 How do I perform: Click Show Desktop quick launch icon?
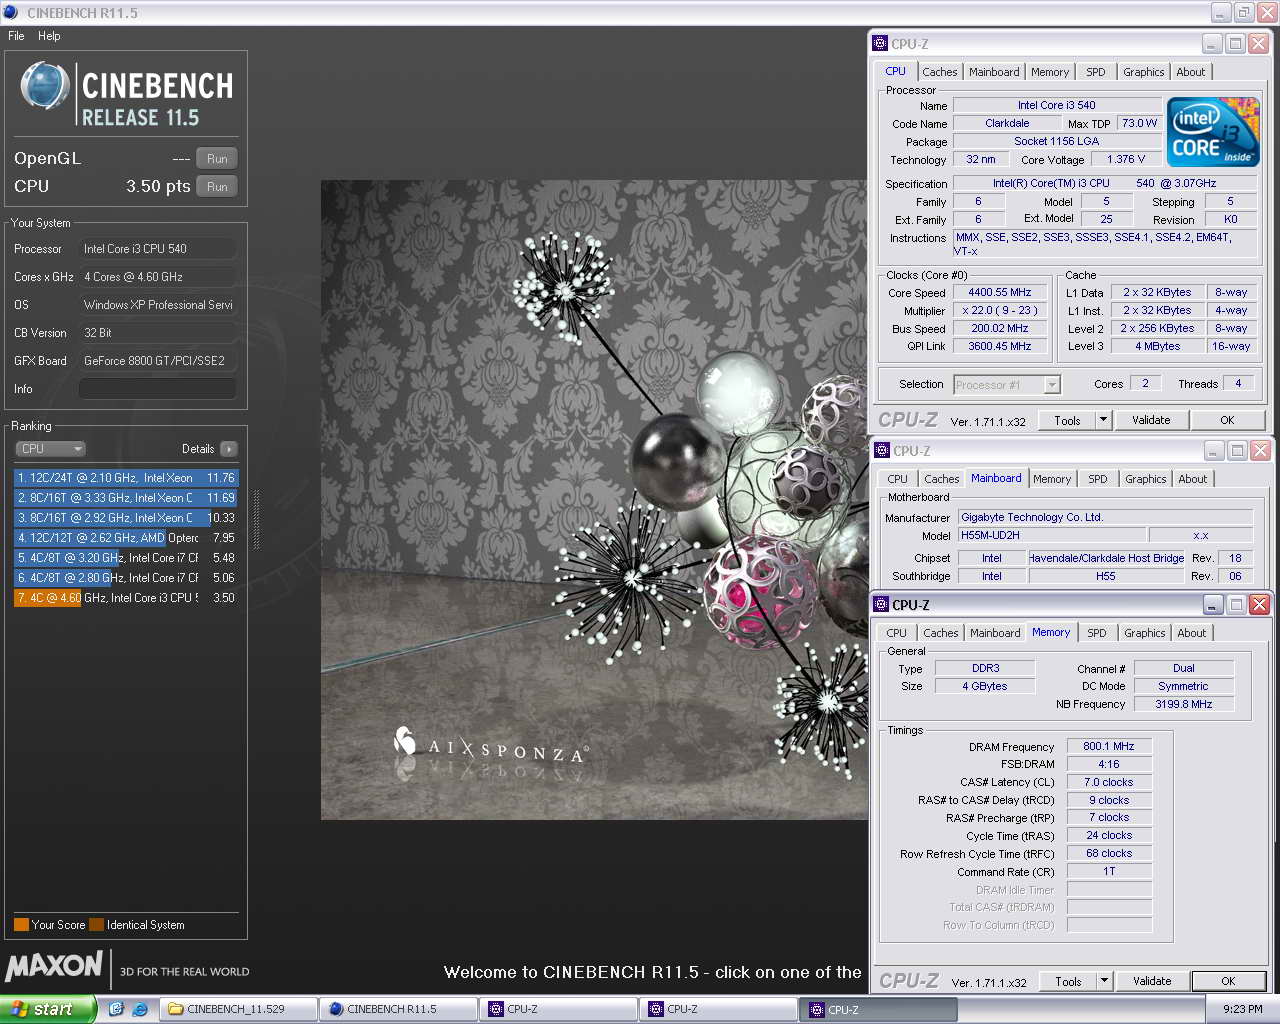[116, 1009]
